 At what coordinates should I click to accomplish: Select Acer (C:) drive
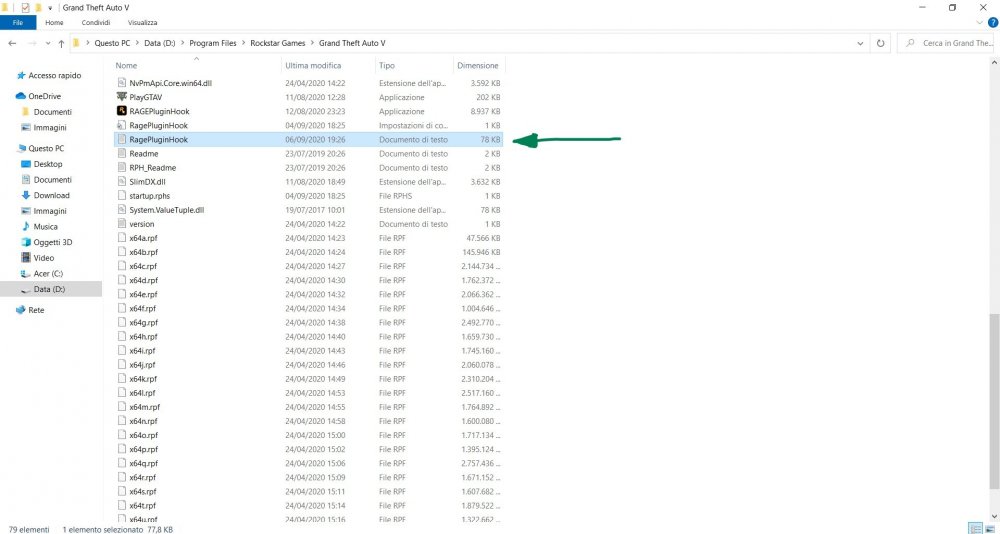pyautogui.click(x=42, y=274)
